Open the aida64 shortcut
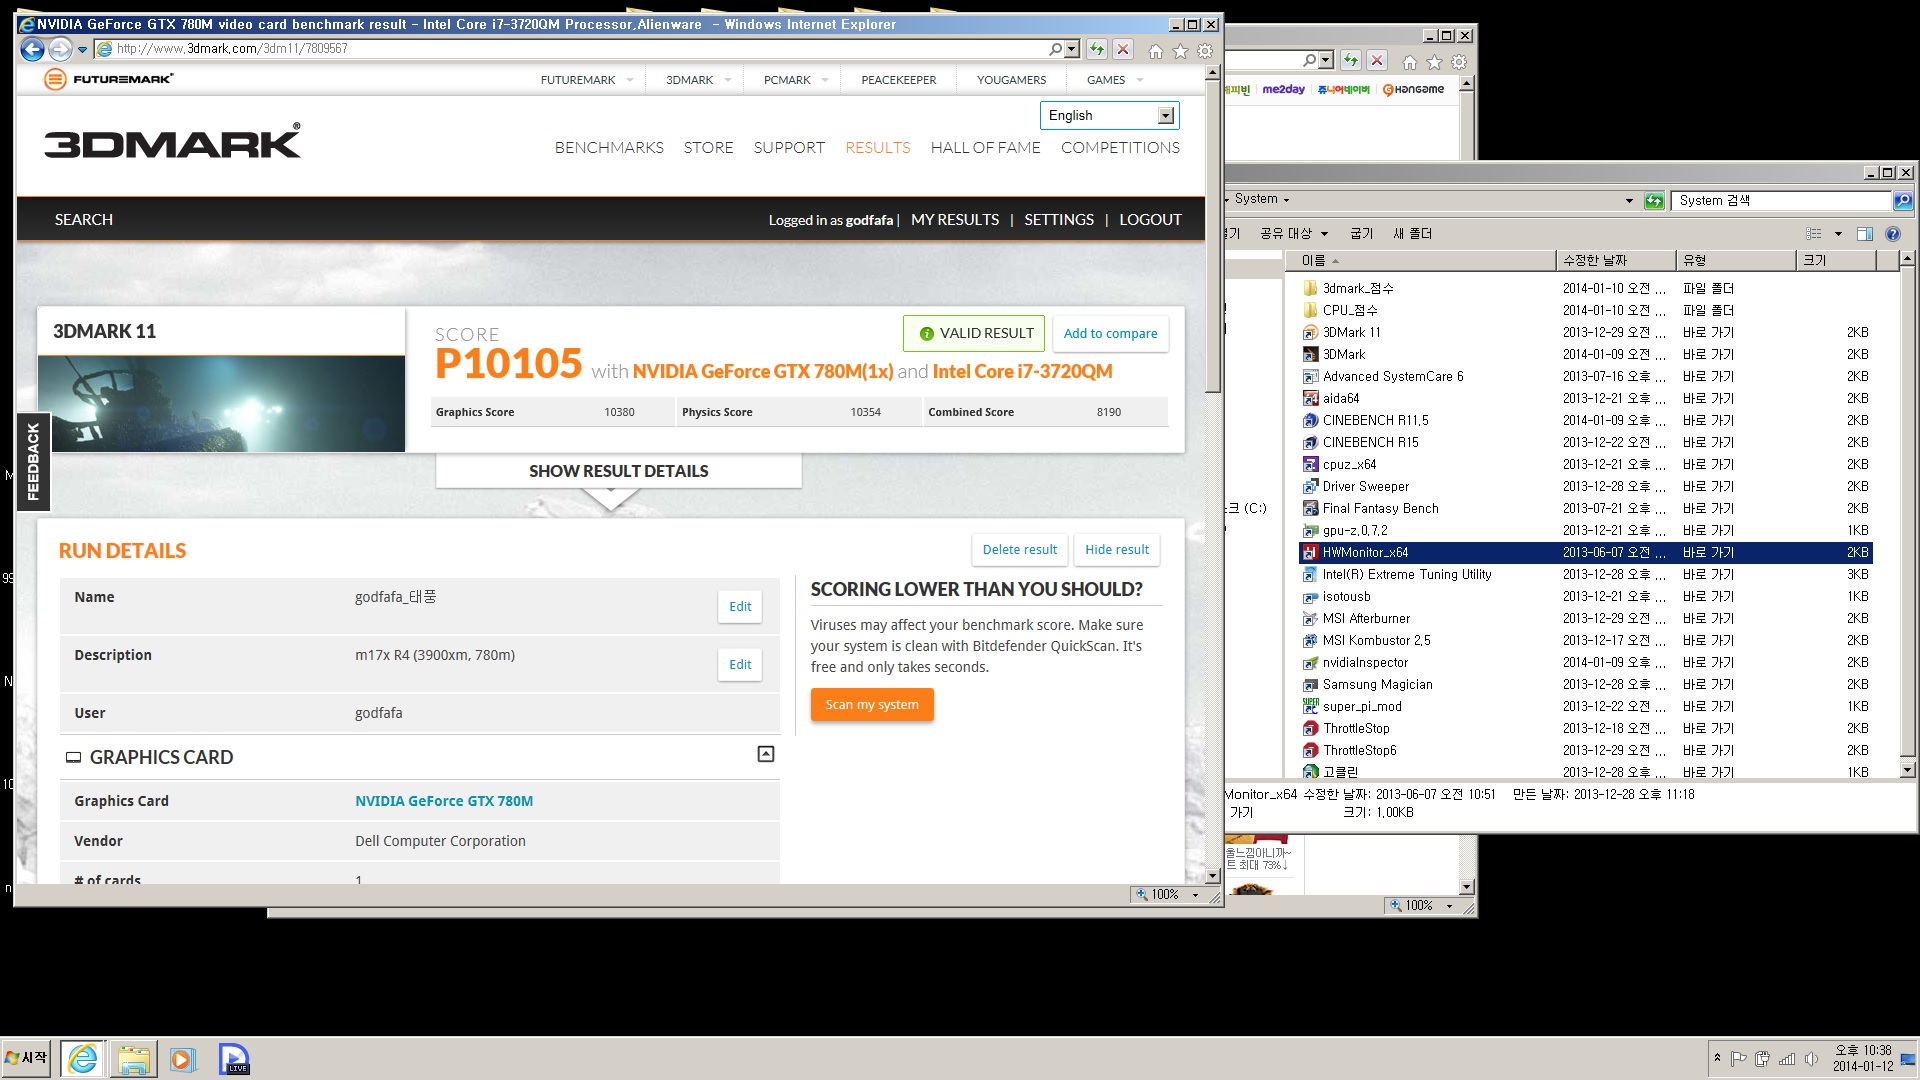The height and width of the screenshot is (1080, 1920). click(1341, 398)
